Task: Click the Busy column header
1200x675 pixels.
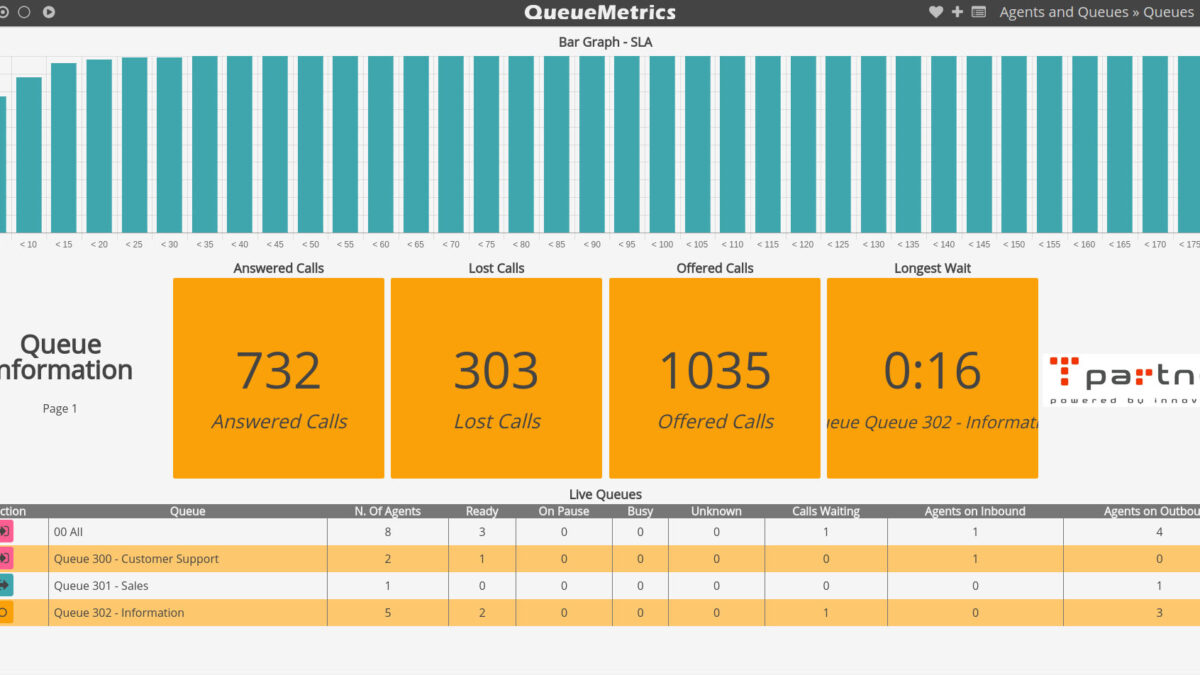Action: pyautogui.click(x=640, y=511)
